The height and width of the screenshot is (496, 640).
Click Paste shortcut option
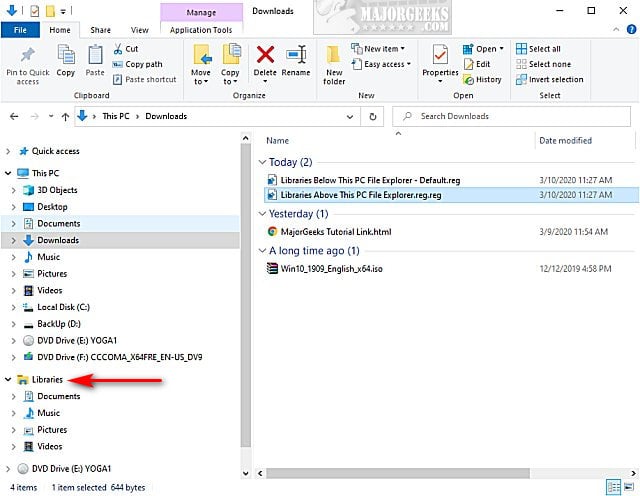[x=145, y=79]
